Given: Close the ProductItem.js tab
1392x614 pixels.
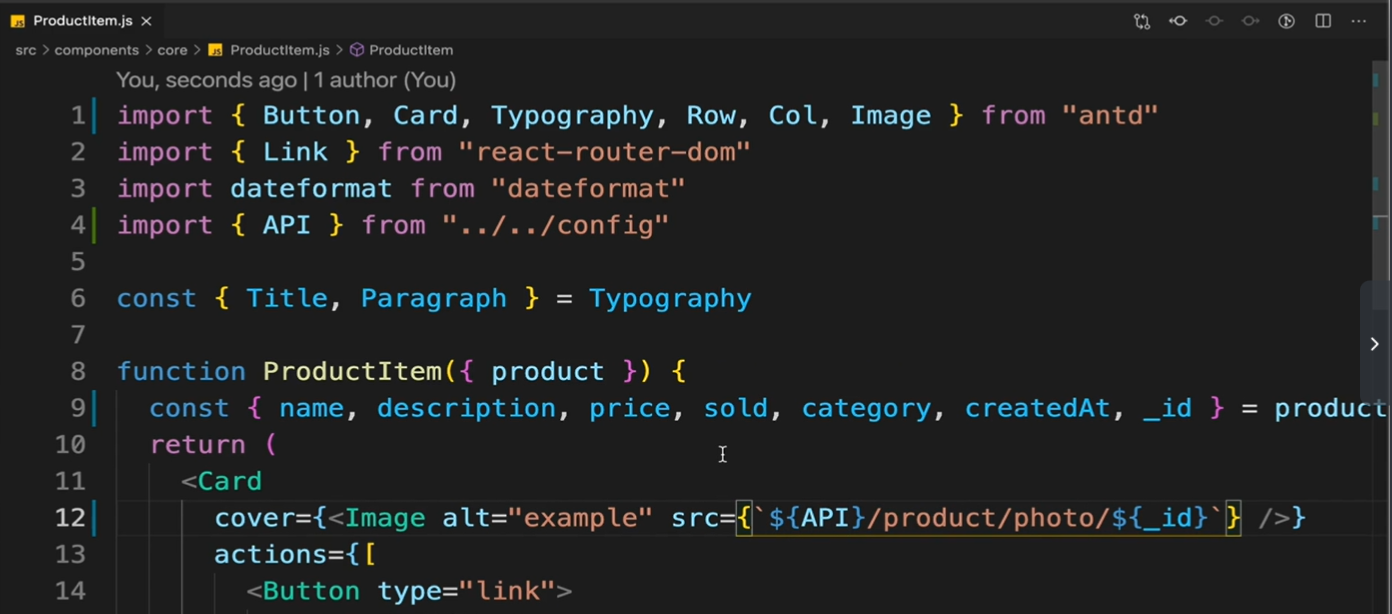Looking at the screenshot, I should coord(146,21).
